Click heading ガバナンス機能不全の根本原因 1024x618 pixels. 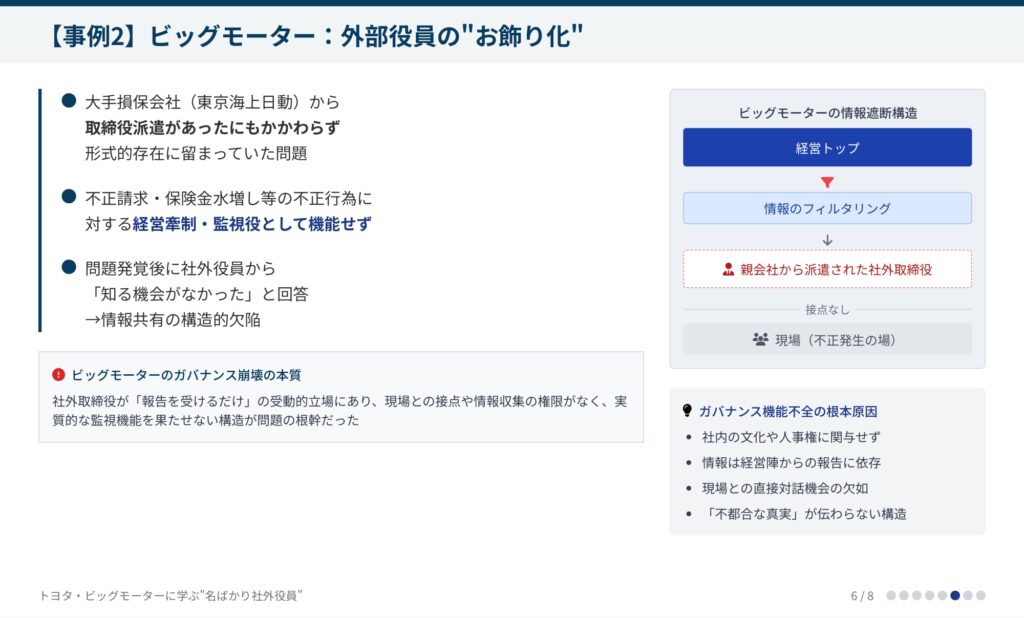tap(788, 412)
